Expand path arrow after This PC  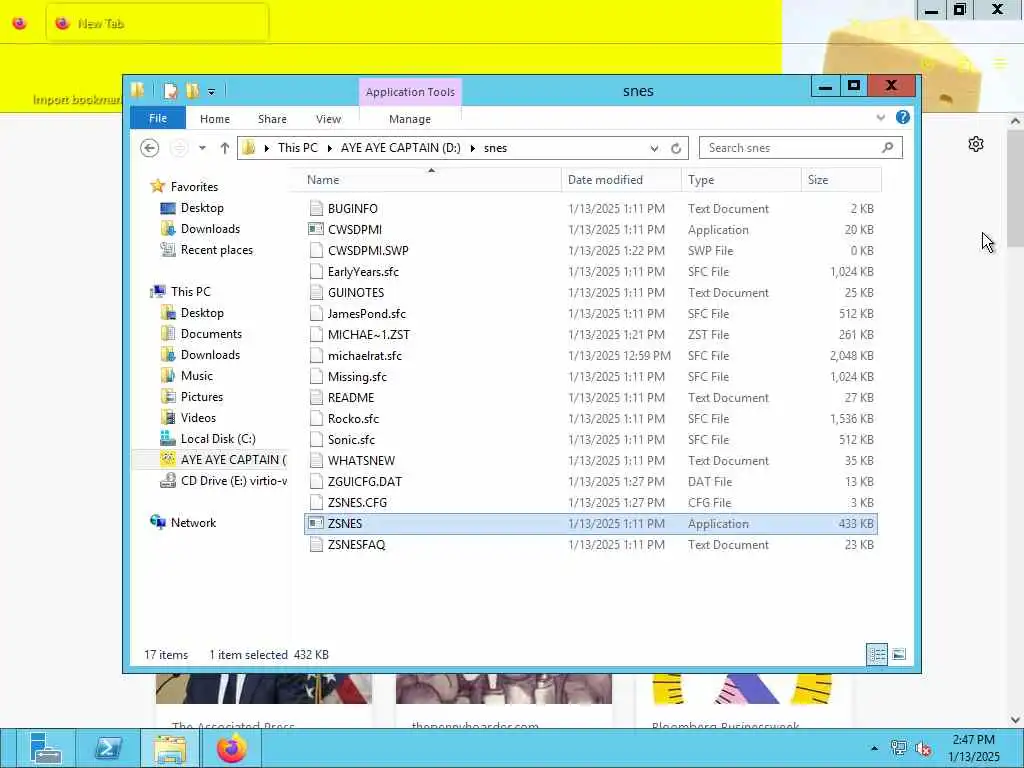(x=329, y=148)
